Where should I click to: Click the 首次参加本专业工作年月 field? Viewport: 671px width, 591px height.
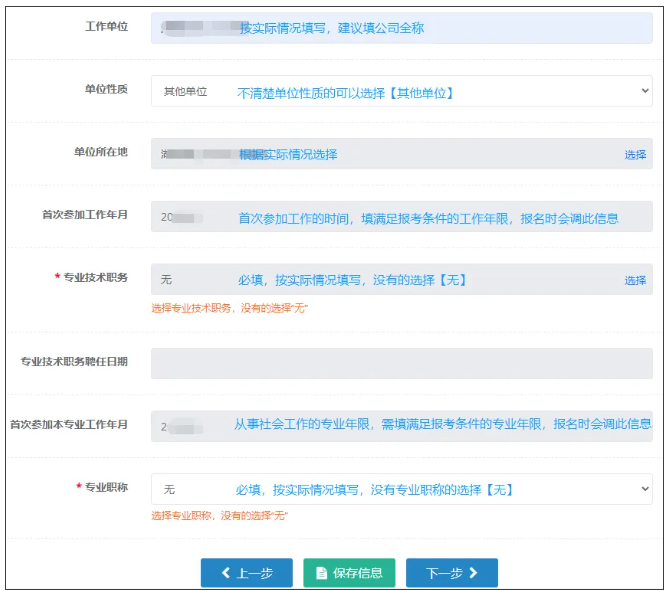[x=400, y=425]
